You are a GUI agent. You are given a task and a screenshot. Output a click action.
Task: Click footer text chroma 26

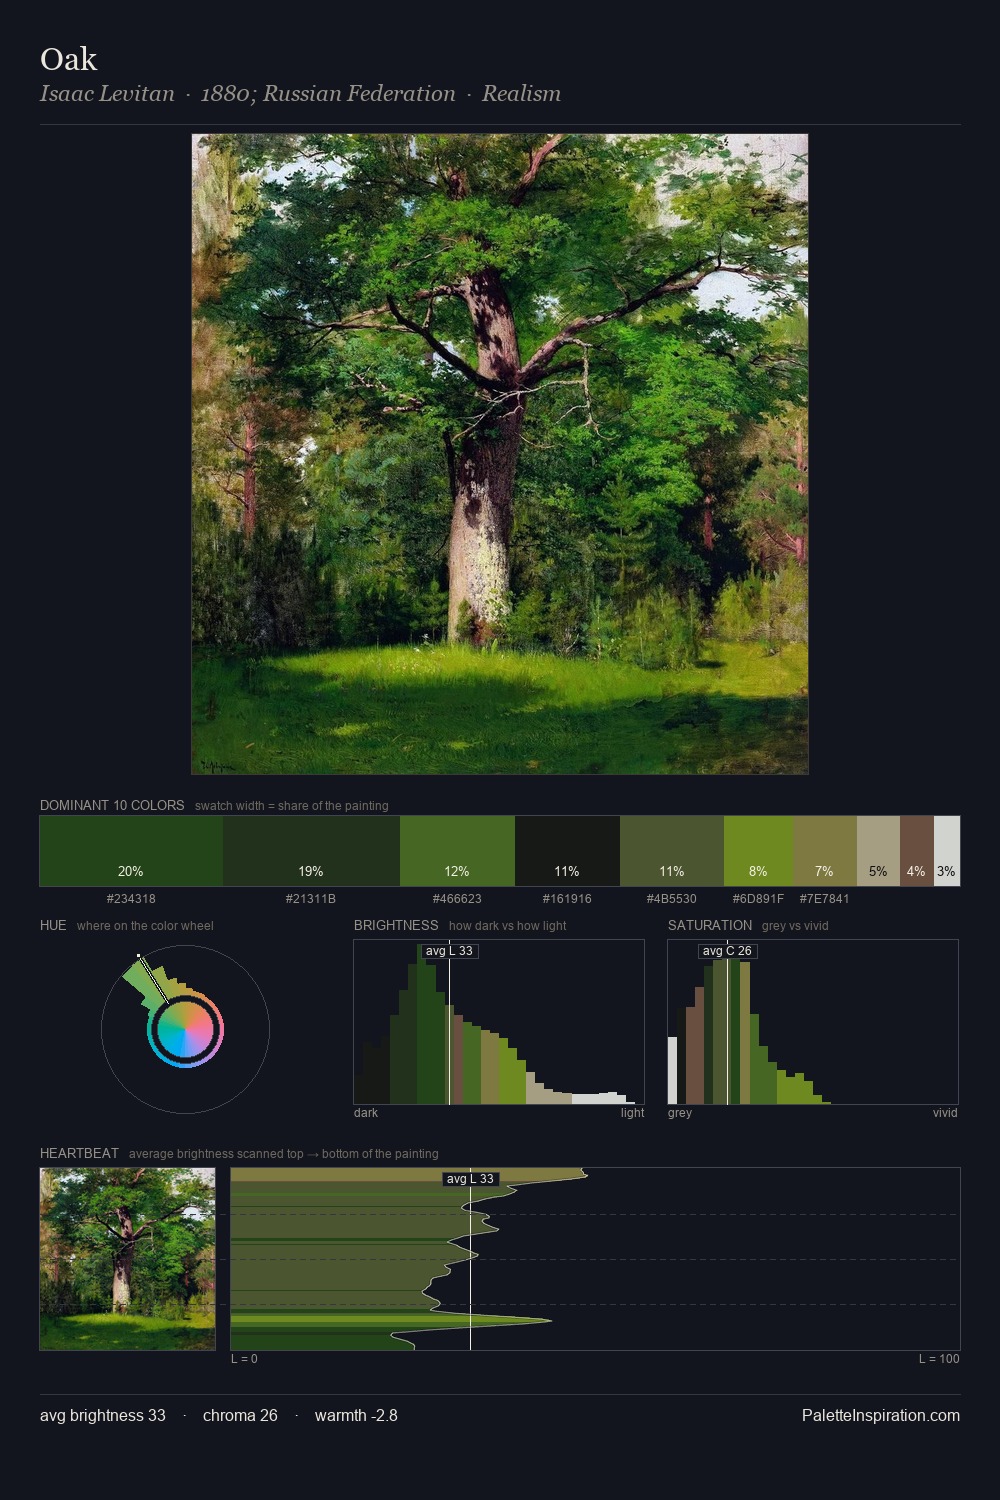pyautogui.click(x=240, y=1416)
